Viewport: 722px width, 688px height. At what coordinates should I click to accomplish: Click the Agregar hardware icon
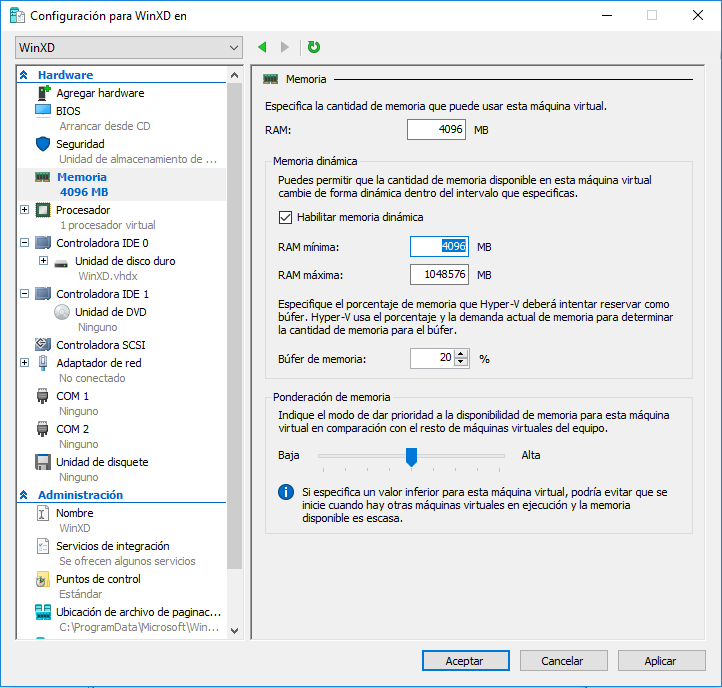coord(43,93)
